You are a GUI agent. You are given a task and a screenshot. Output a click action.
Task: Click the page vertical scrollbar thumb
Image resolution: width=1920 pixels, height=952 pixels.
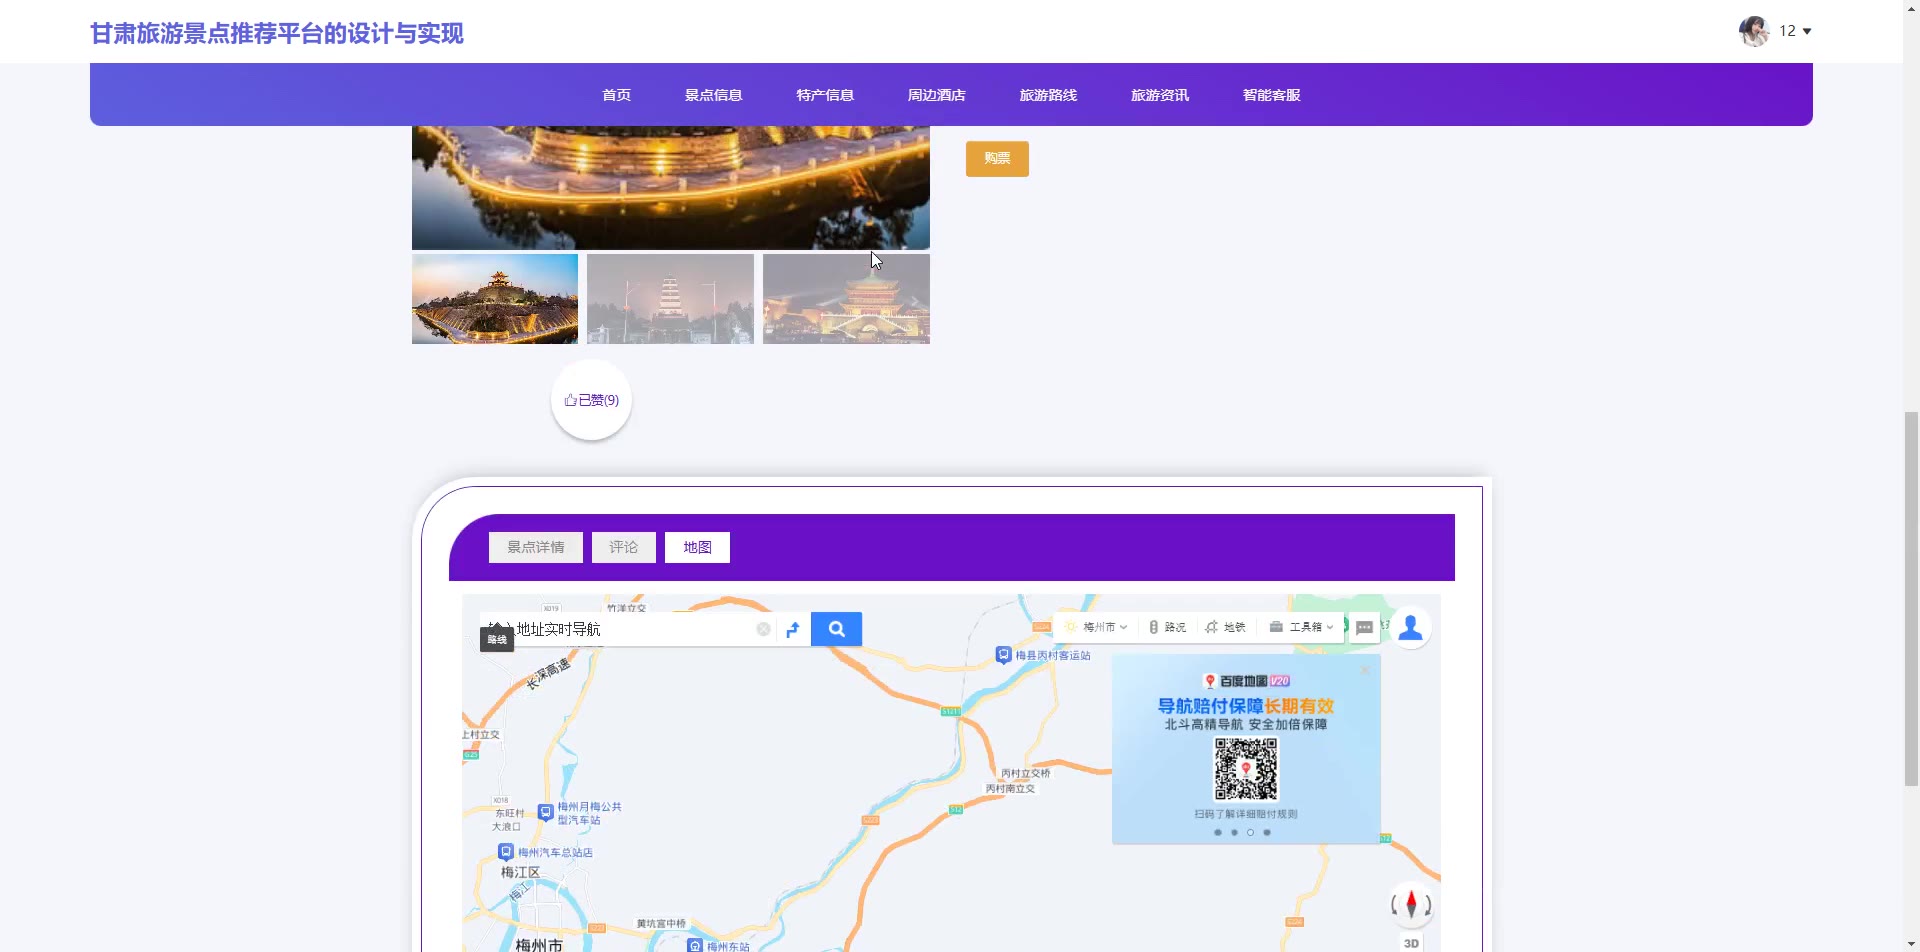point(1911,598)
